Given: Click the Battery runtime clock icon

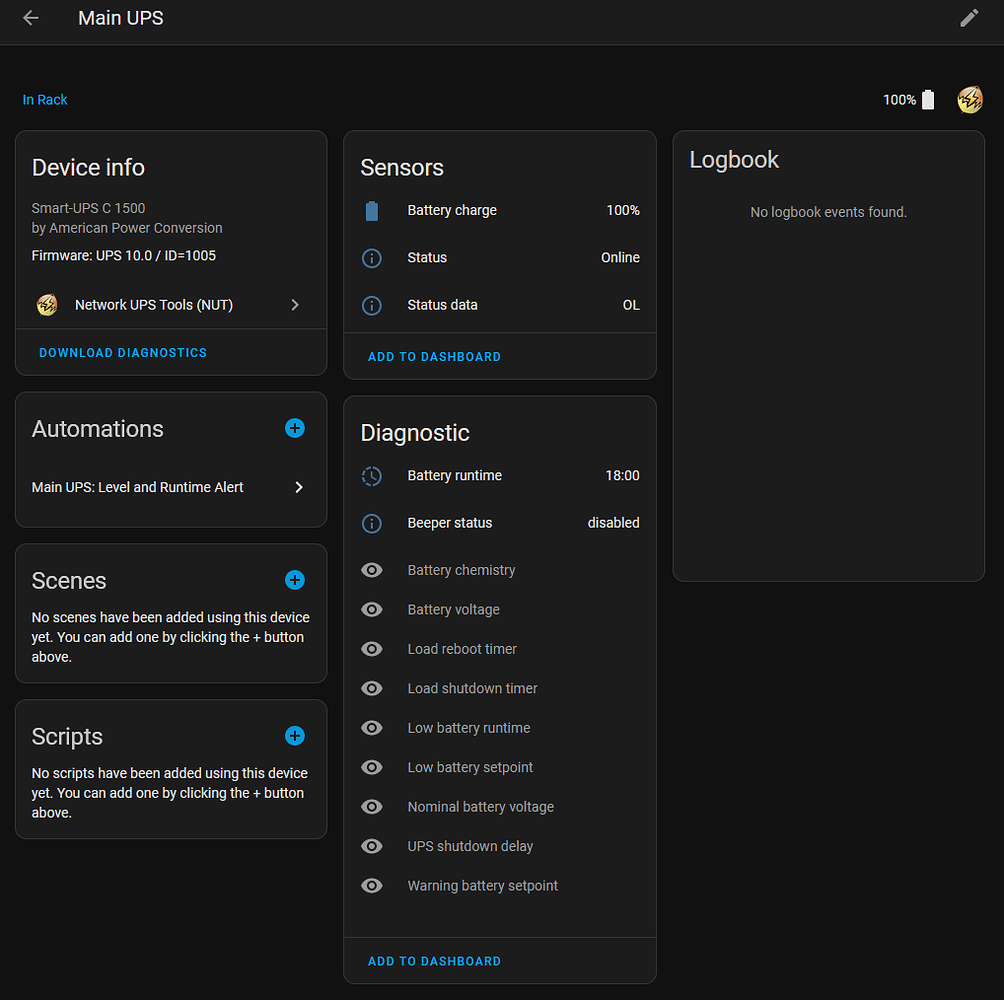Looking at the screenshot, I should click(x=371, y=476).
